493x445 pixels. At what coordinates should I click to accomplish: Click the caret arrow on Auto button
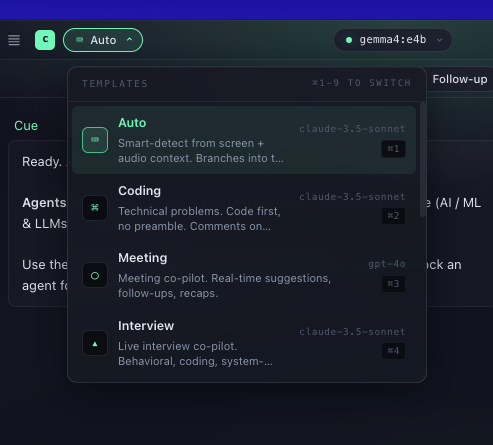(129, 39)
